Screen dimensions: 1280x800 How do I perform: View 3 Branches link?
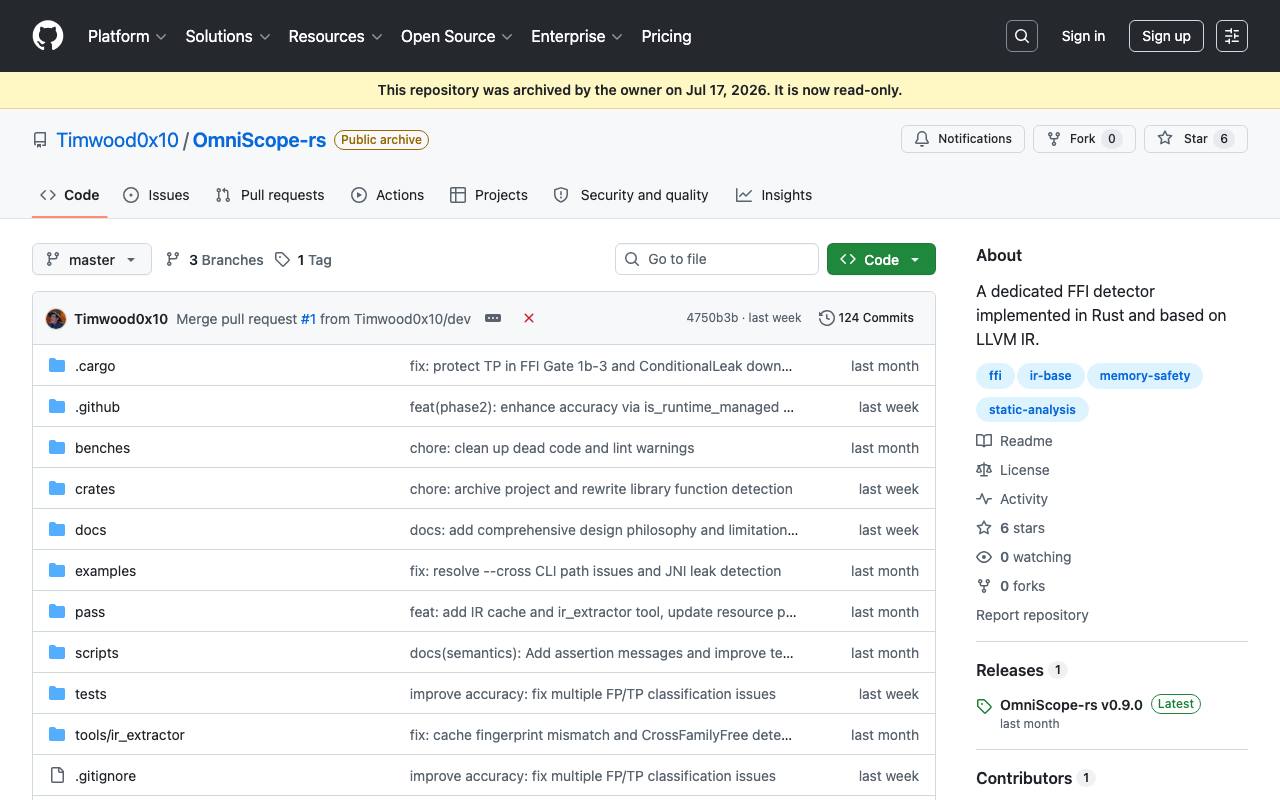pyautogui.click(x=214, y=260)
